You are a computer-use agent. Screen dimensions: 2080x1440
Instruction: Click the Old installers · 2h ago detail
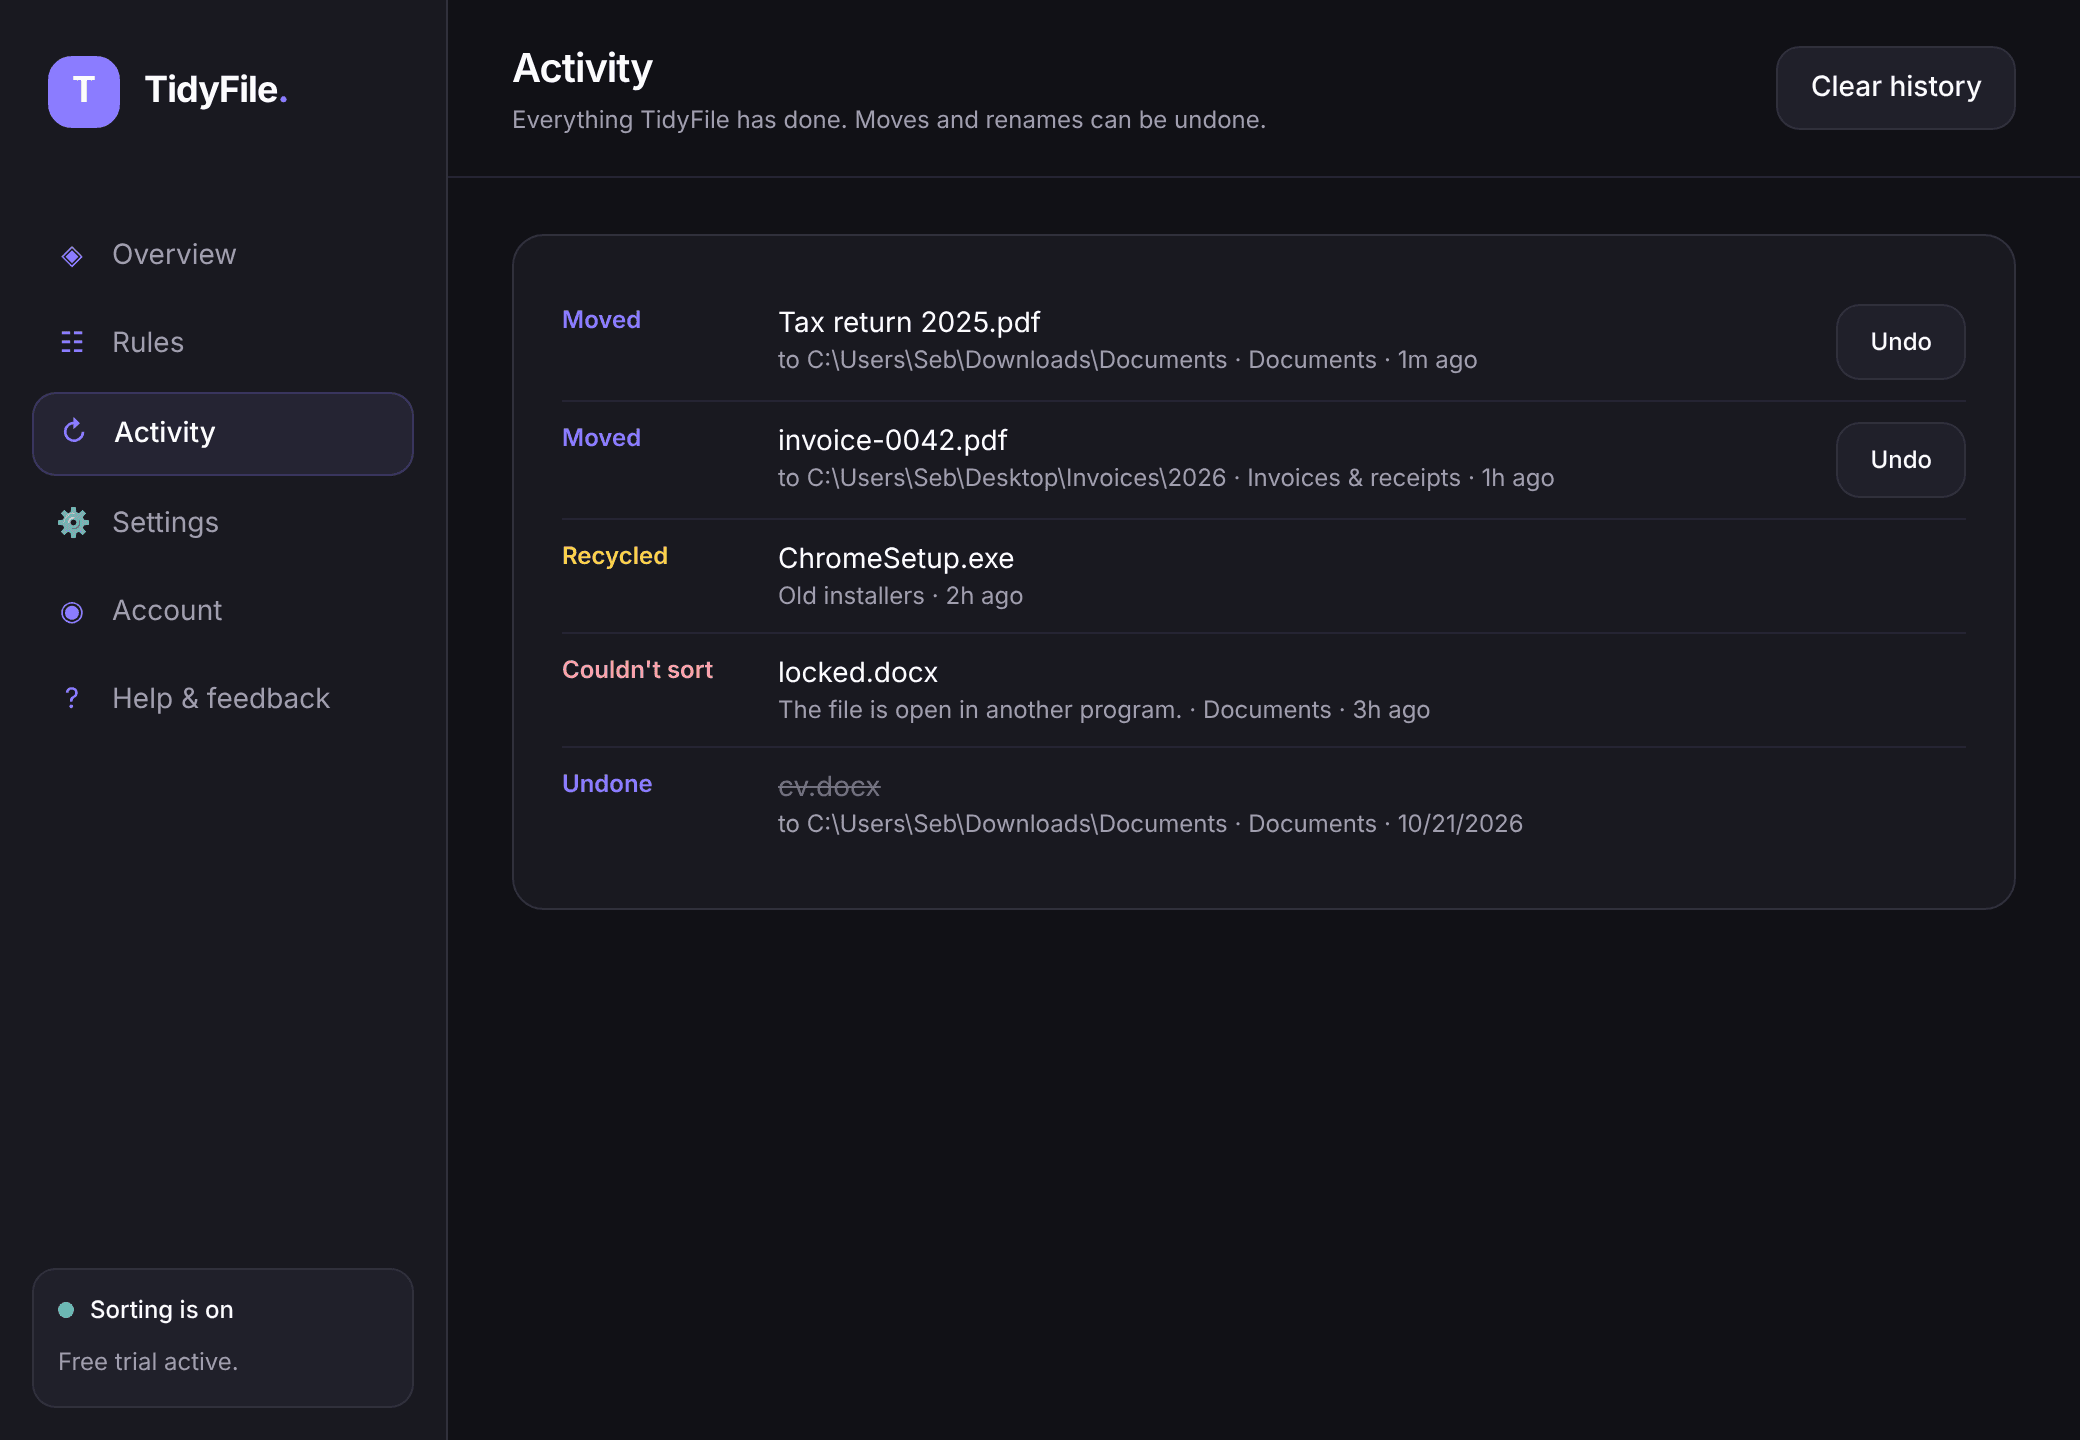point(900,596)
